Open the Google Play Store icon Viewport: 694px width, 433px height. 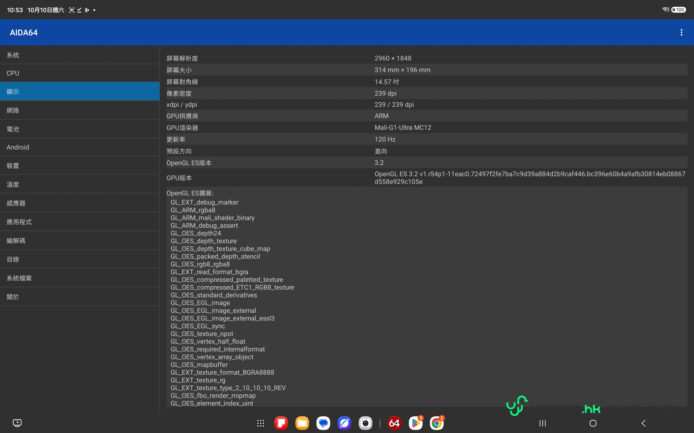click(x=415, y=423)
